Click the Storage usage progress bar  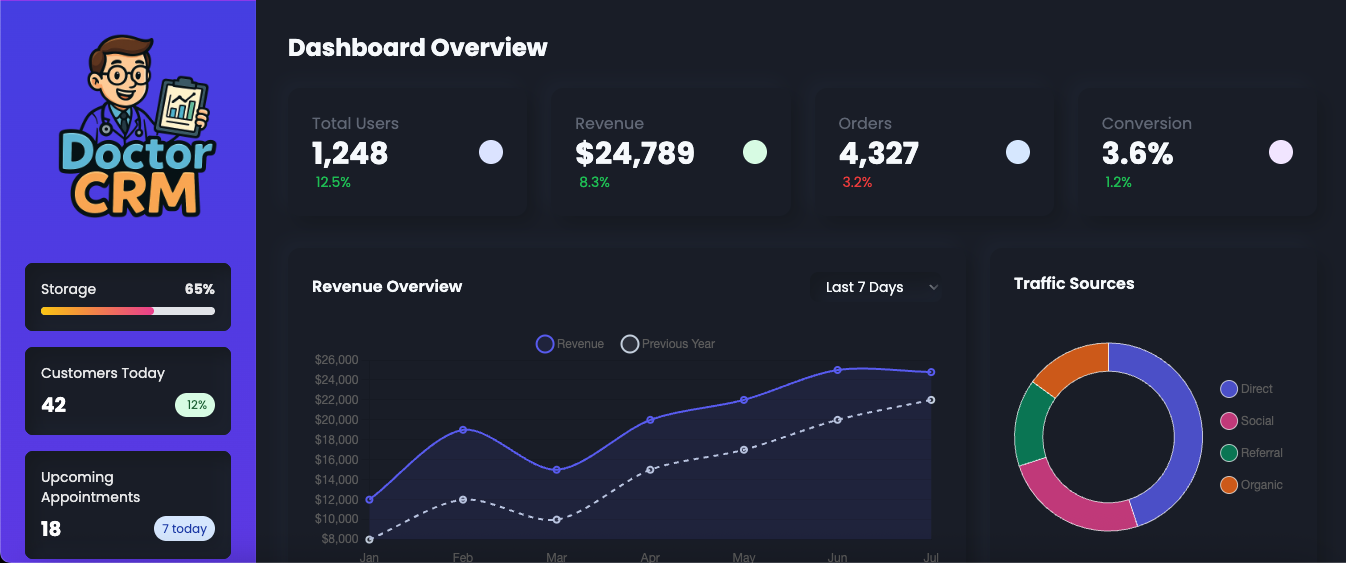(x=128, y=311)
